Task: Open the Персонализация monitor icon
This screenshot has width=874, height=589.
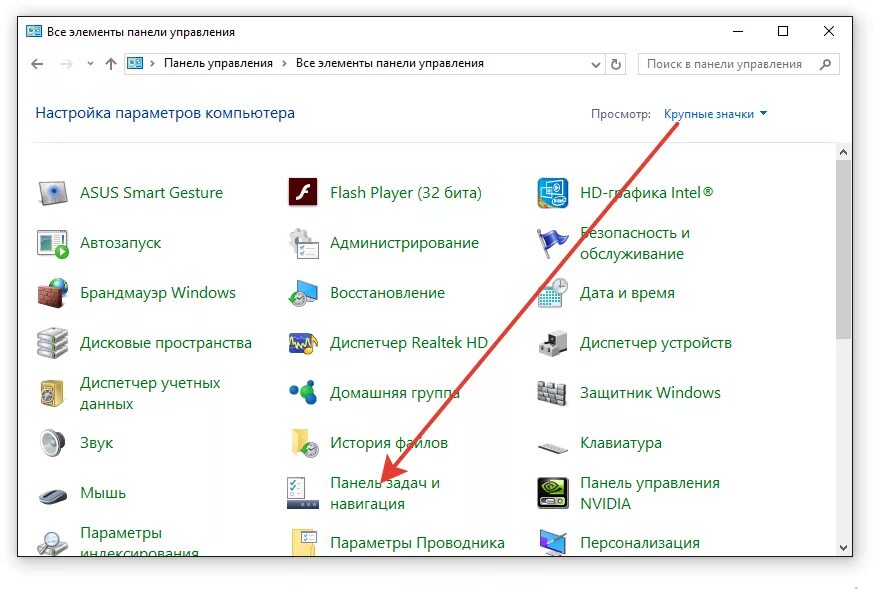Action: click(552, 542)
